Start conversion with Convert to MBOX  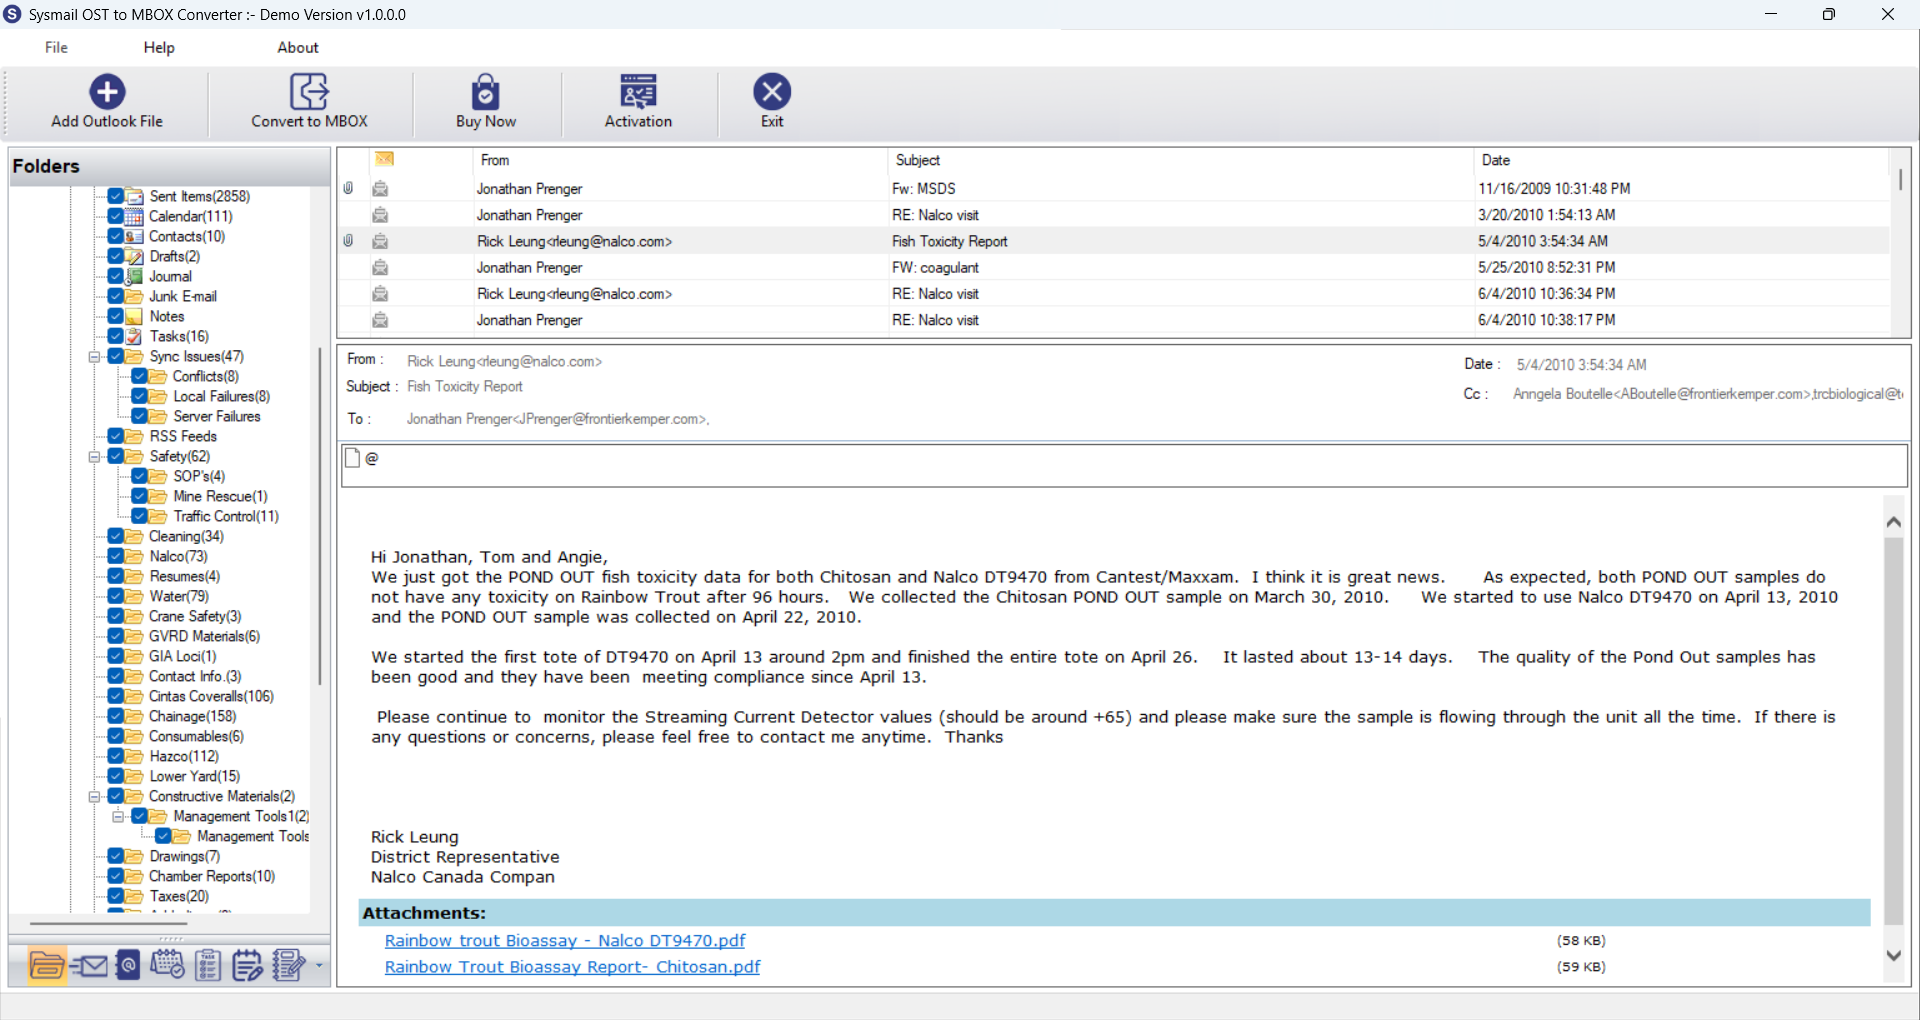coord(309,92)
